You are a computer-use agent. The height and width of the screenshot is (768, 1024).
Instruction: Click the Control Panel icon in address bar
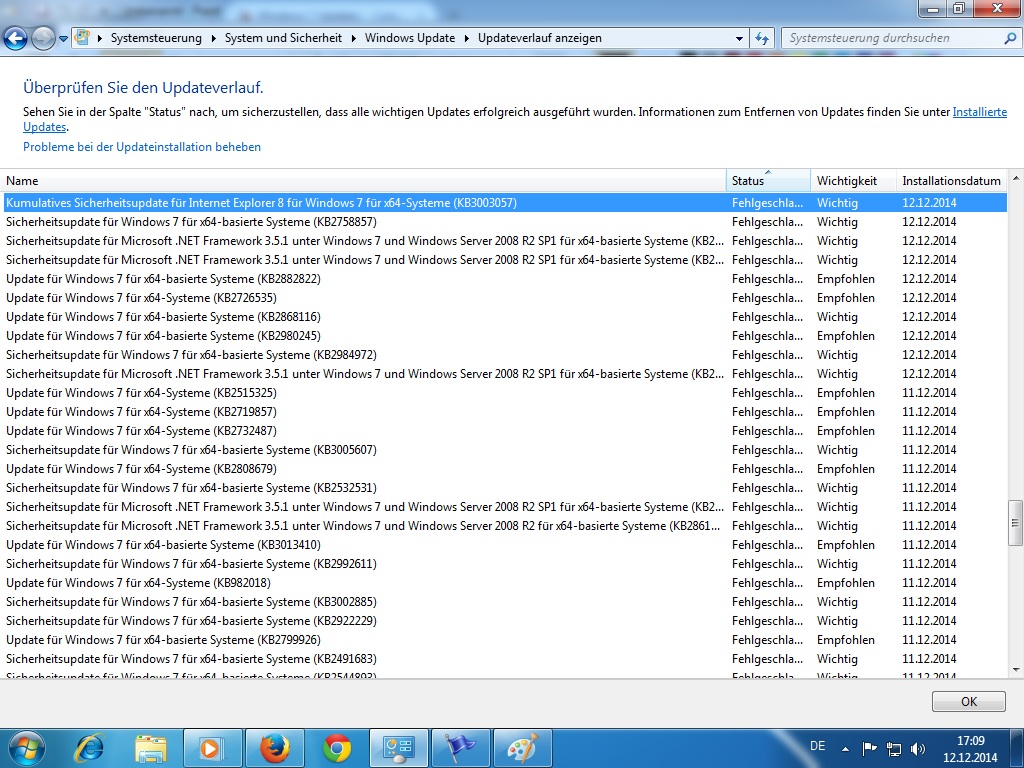coord(82,37)
